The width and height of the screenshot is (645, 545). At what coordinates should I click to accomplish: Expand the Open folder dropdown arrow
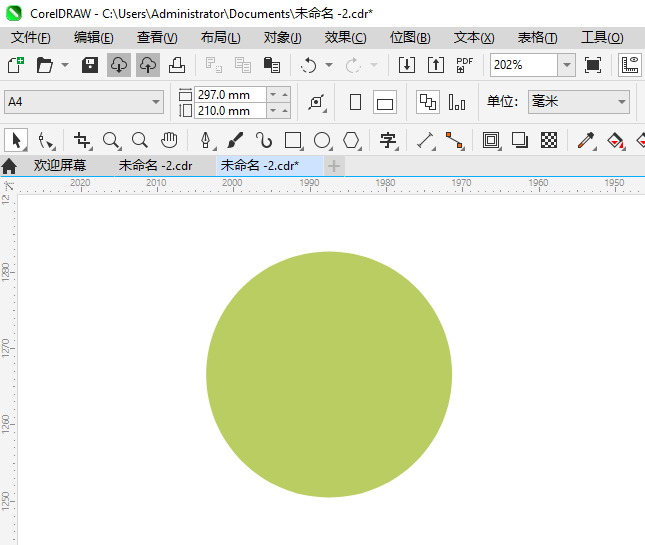65,65
